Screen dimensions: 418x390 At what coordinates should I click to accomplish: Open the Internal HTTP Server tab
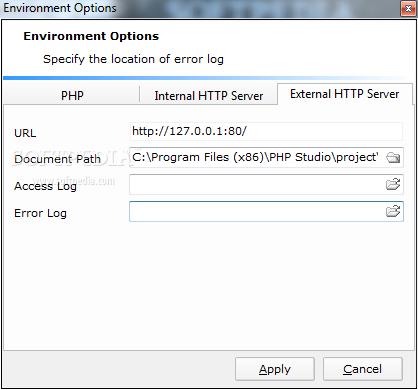tap(209, 96)
